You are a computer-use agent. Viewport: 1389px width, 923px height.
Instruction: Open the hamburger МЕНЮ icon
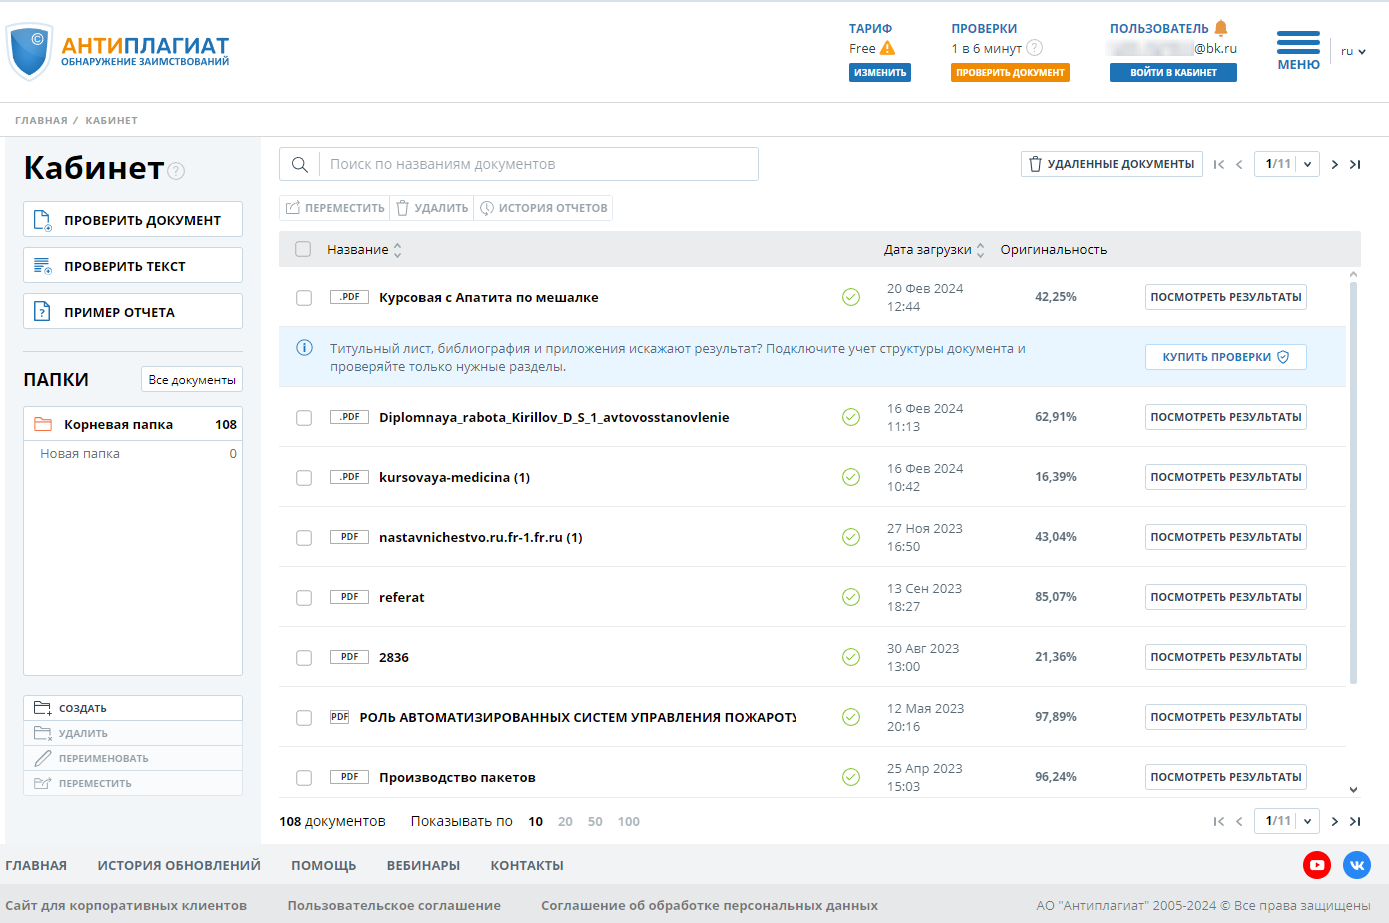click(x=1298, y=42)
